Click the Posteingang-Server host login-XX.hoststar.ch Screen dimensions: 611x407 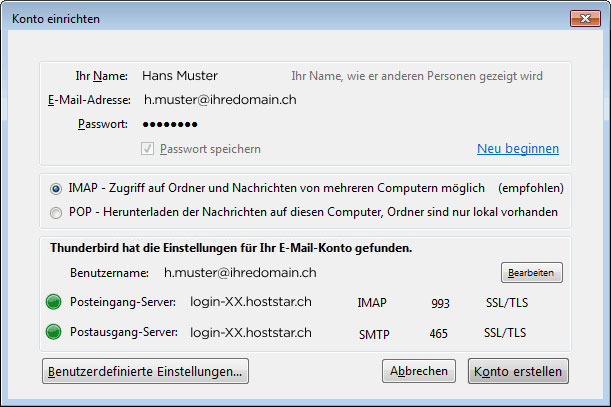point(251,302)
